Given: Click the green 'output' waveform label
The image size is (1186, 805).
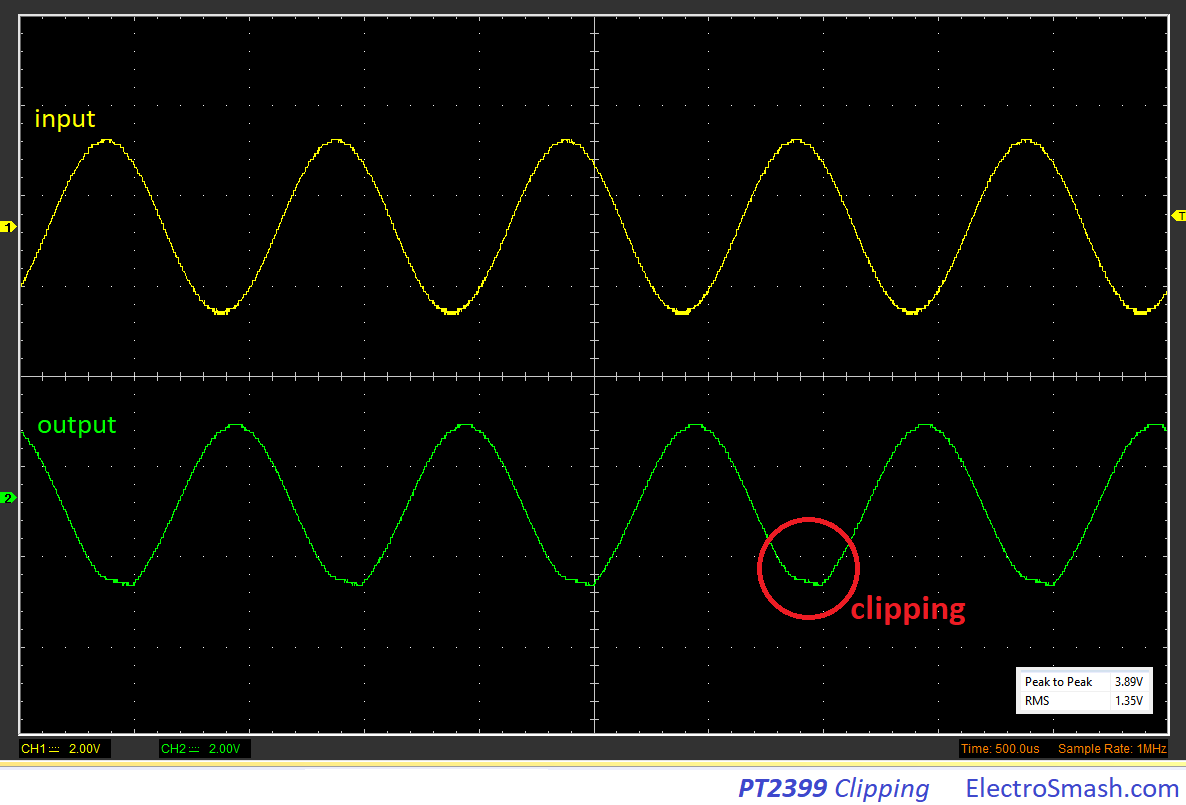Looking at the screenshot, I should tap(77, 425).
